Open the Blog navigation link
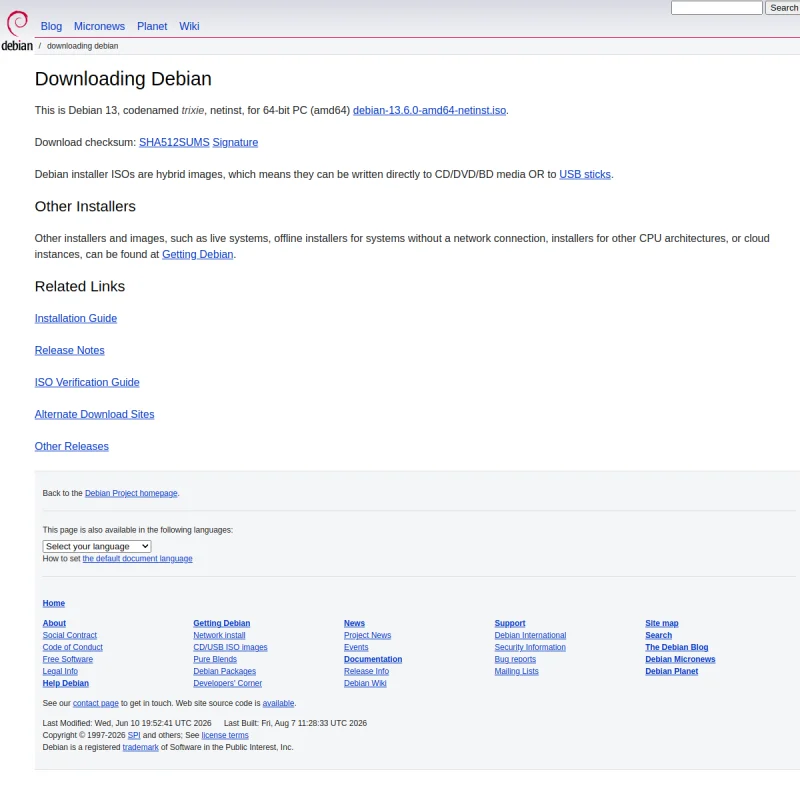The width and height of the screenshot is (800, 800). point(51,26)
